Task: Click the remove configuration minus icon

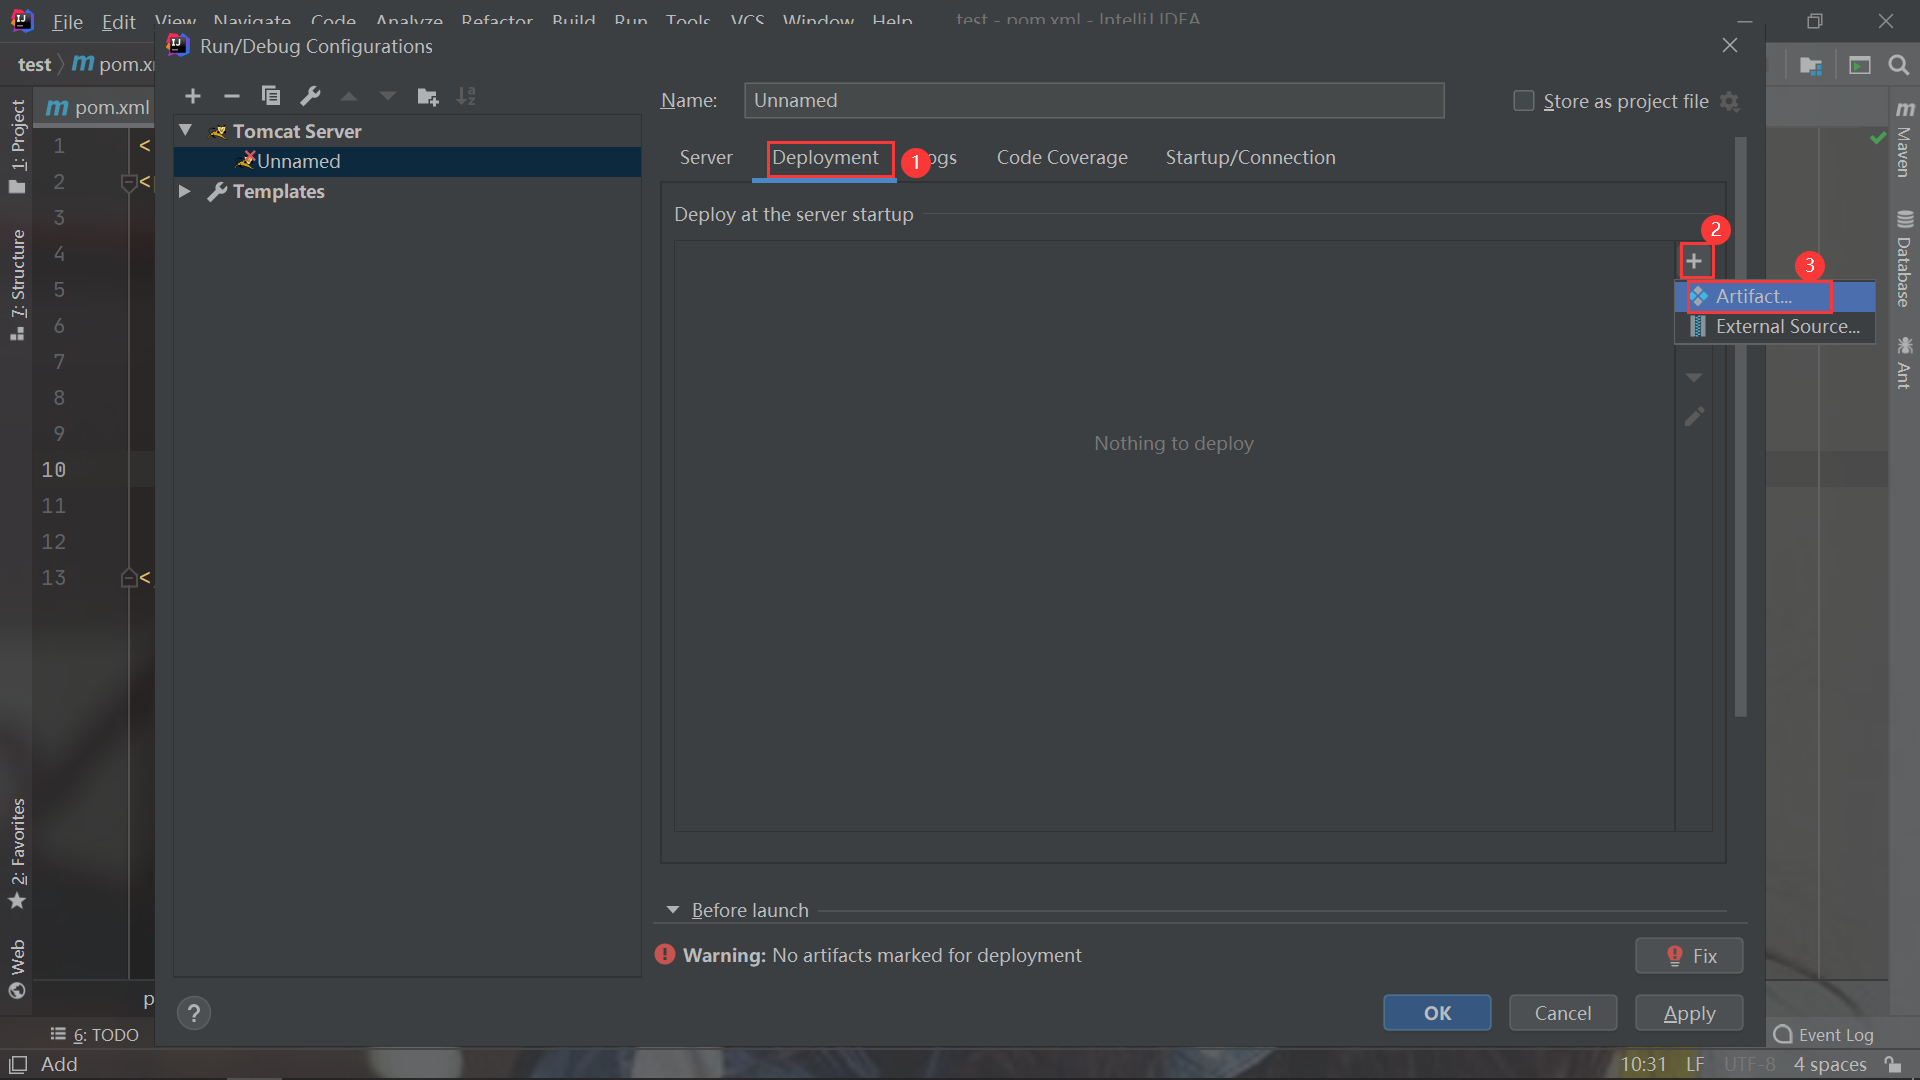Action: (232, 96)
